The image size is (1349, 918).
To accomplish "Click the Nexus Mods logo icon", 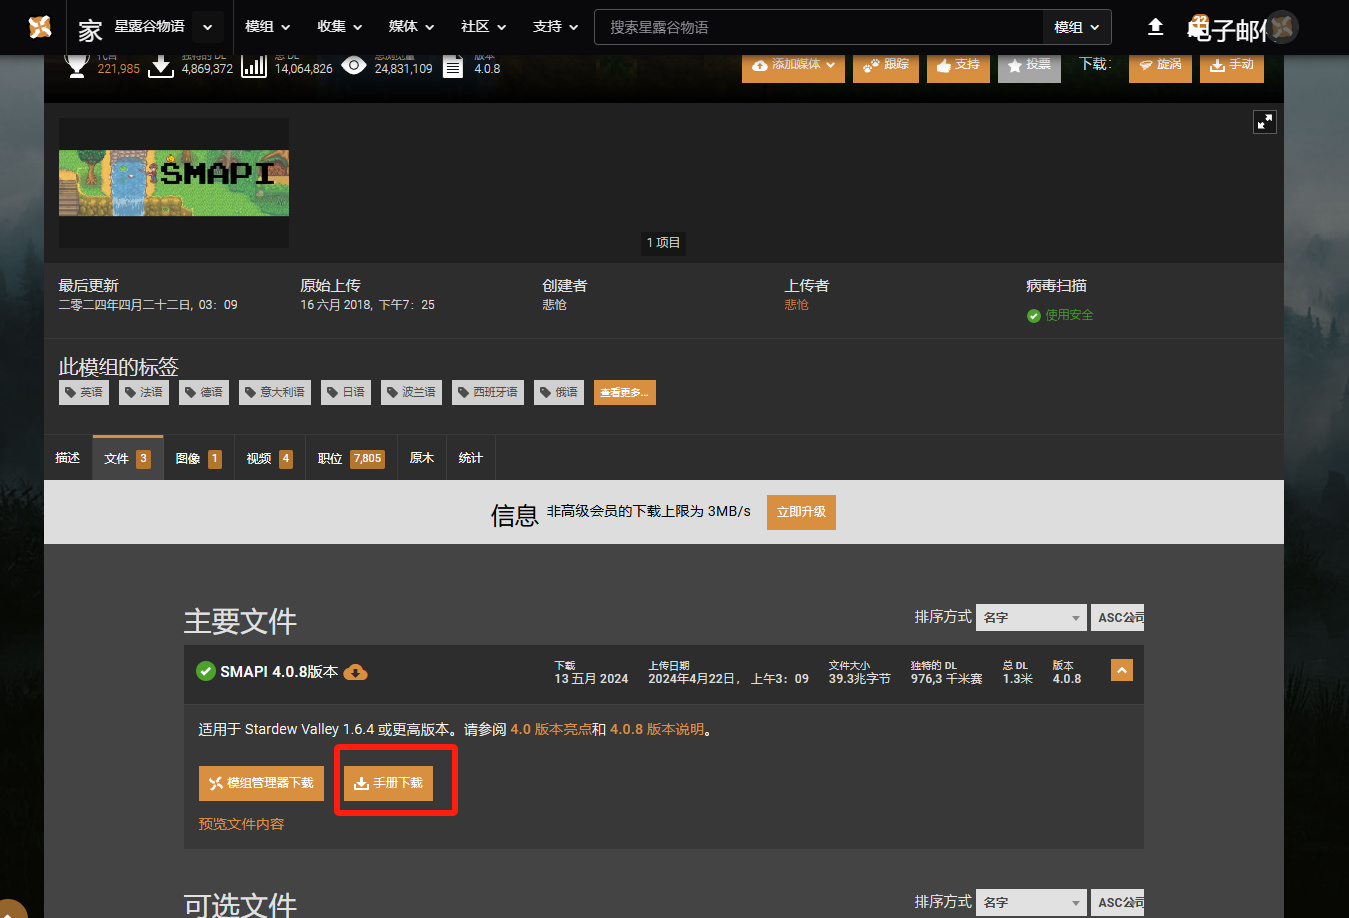I will [x=39, y=27].
